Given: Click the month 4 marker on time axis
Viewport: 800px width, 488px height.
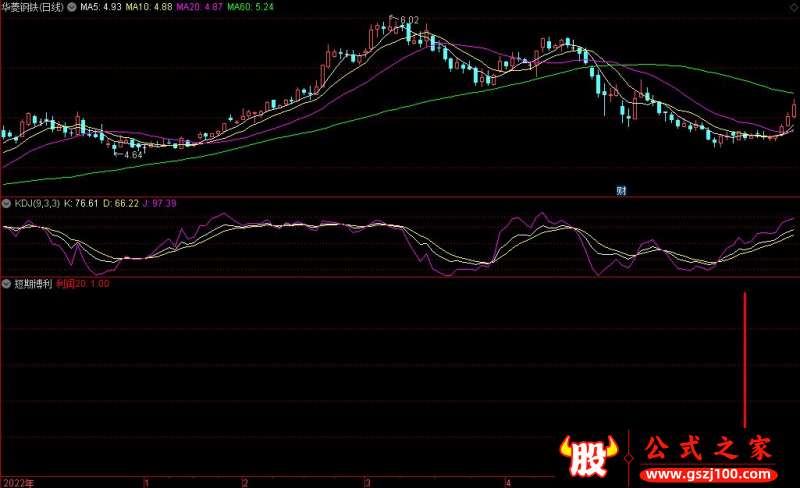Looking at the screenshot, I should 508,483.
